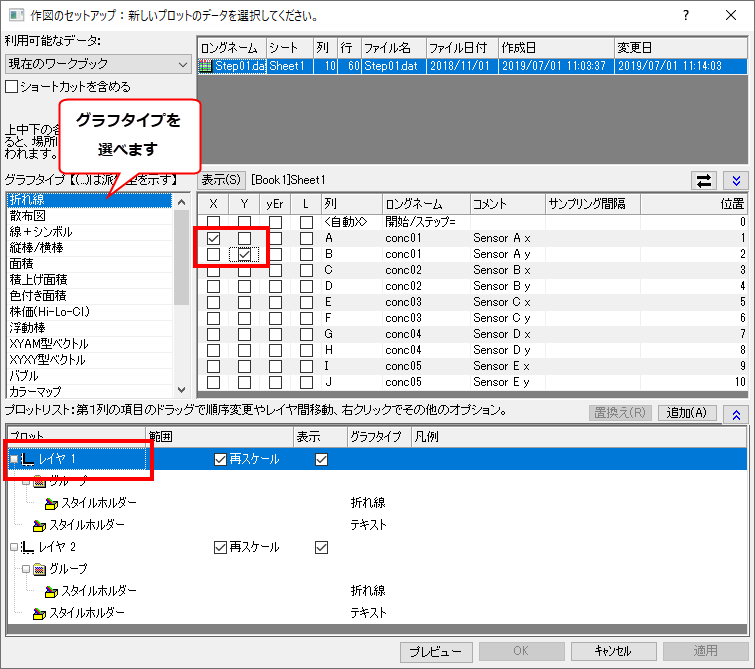The image size is (755, 669).
Task: Choose カラーマップ graph type
Action: click(x=37, y=391)
